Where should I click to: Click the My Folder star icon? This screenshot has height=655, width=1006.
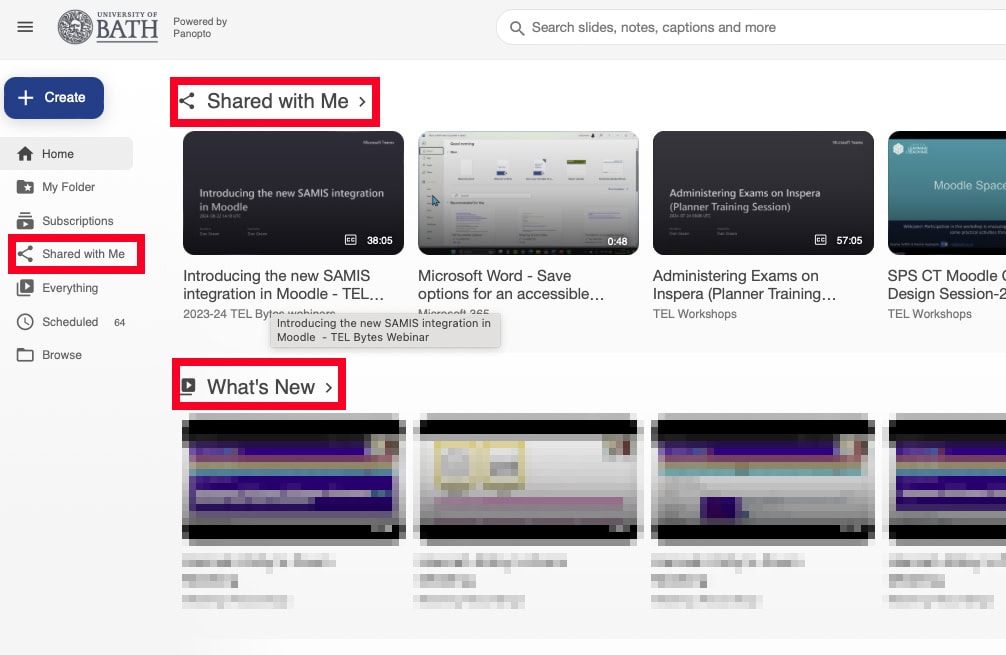[x=25, y=187]
